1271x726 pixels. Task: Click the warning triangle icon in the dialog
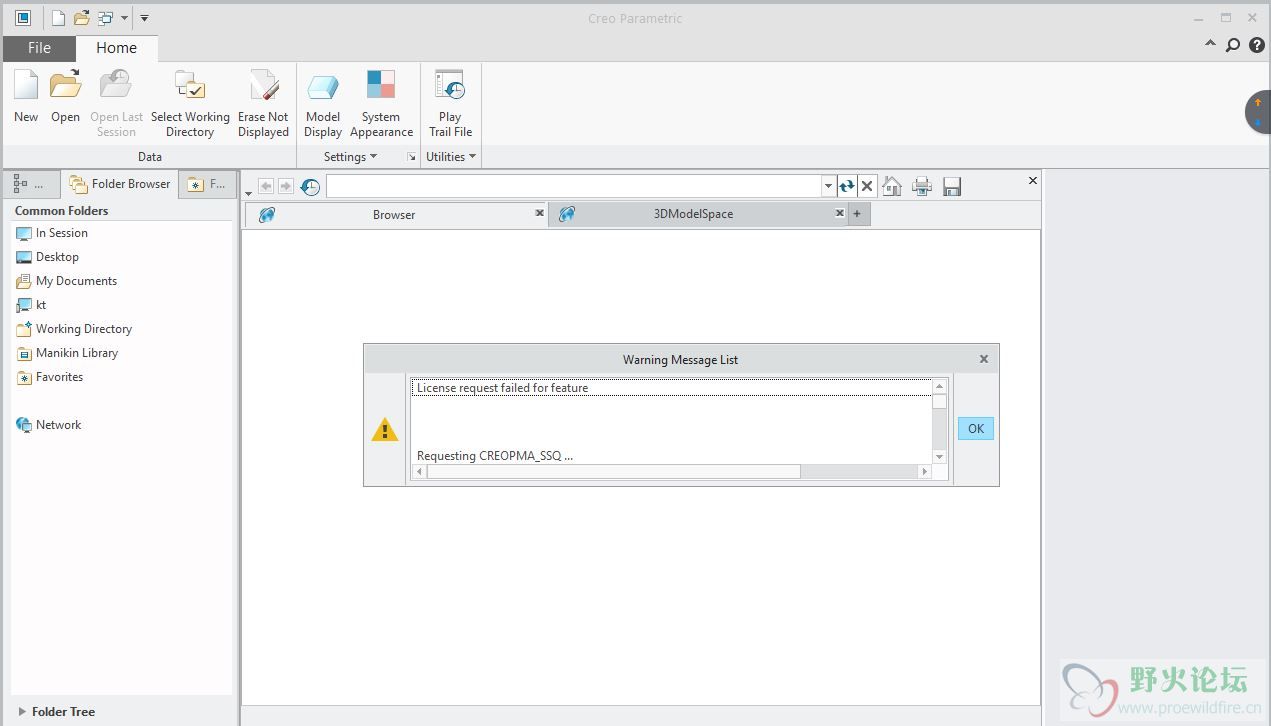(x=385, y=430)
